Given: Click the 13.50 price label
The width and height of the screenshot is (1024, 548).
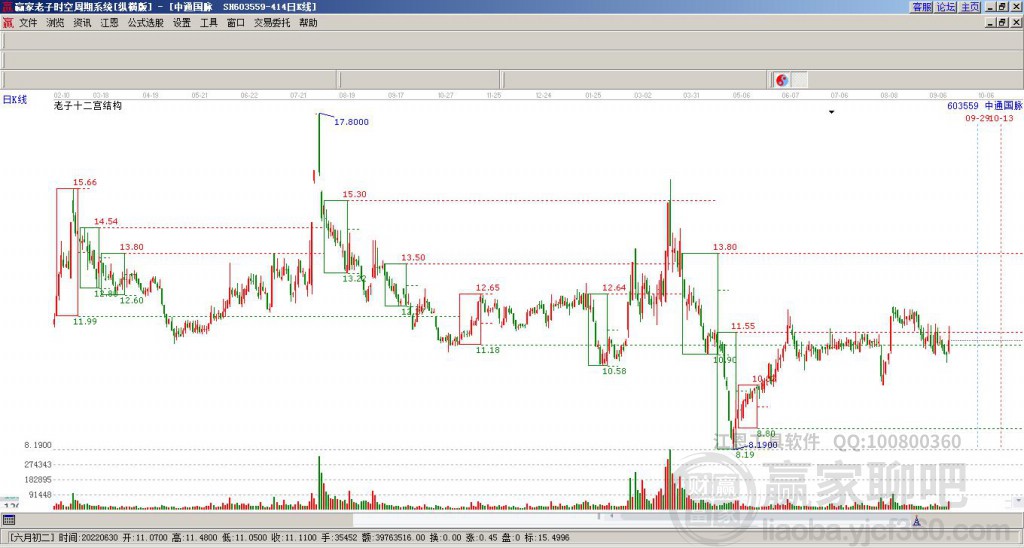Looking at the screenshot, I should 413,257.
